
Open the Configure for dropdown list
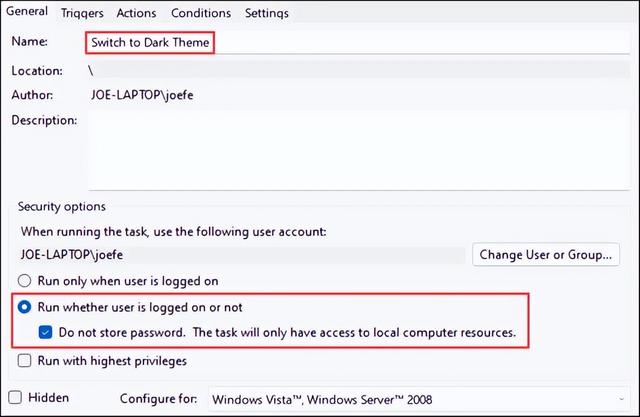pyautogui.click(x=419, y=399)
